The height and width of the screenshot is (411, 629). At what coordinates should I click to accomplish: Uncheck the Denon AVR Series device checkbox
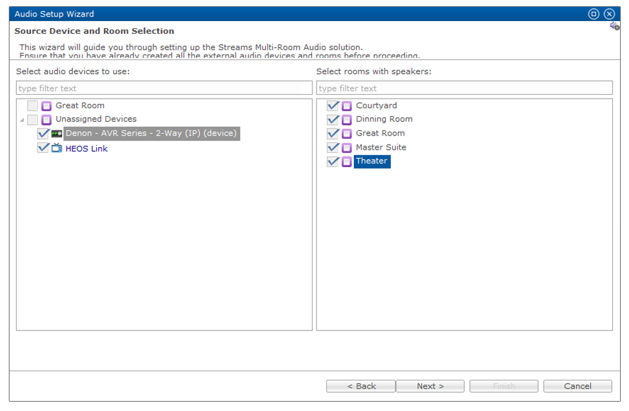[43, 133]
